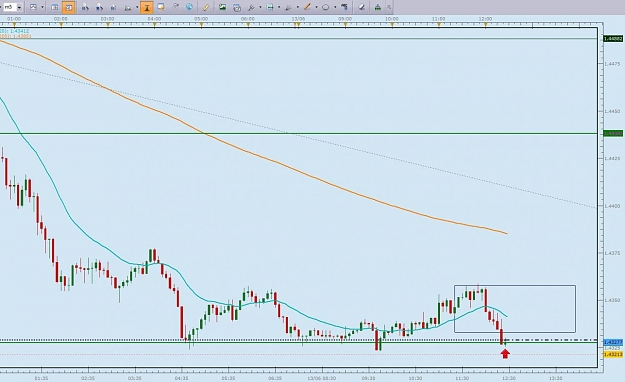Click the 1.4350 price axis label
Image resolution: width=625 pixels, height=382 pixels.
coord(612,300)
